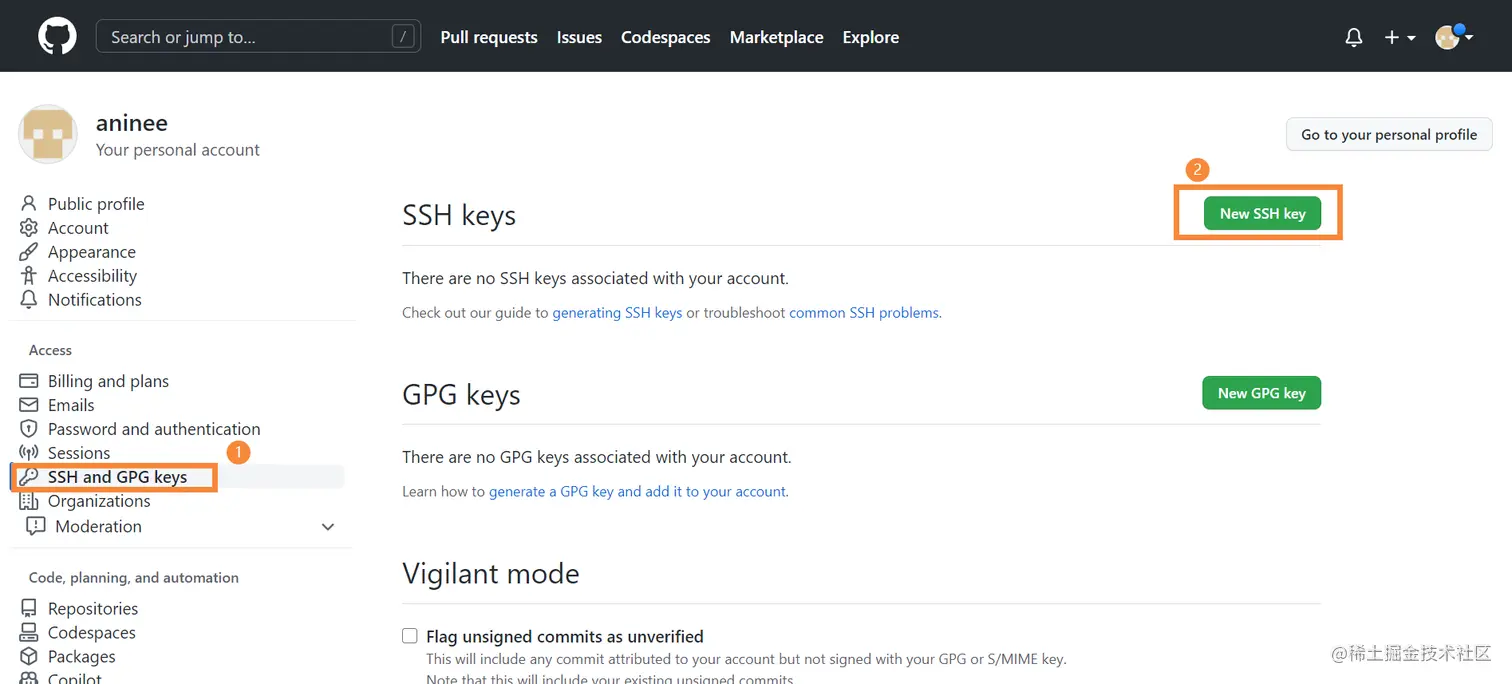Open the plus create-new dropdown
The width and height of the screenshot is (1512, 684).
point(1399,37)
